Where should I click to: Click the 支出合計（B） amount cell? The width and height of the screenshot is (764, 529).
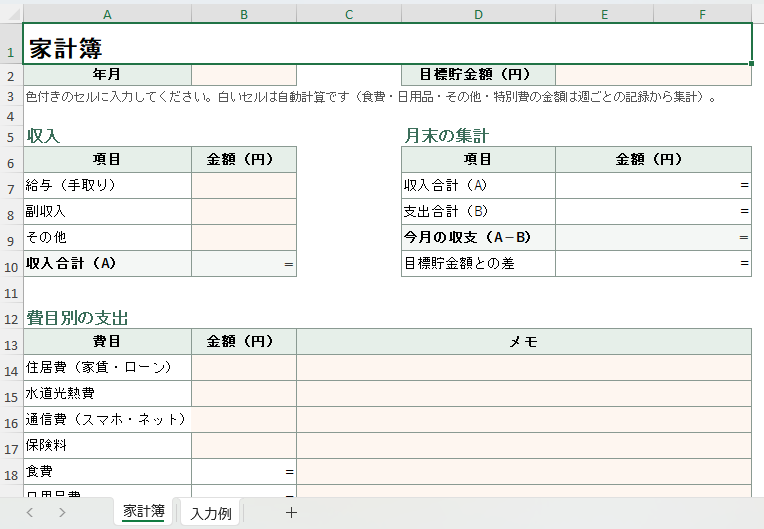(653, 211)
